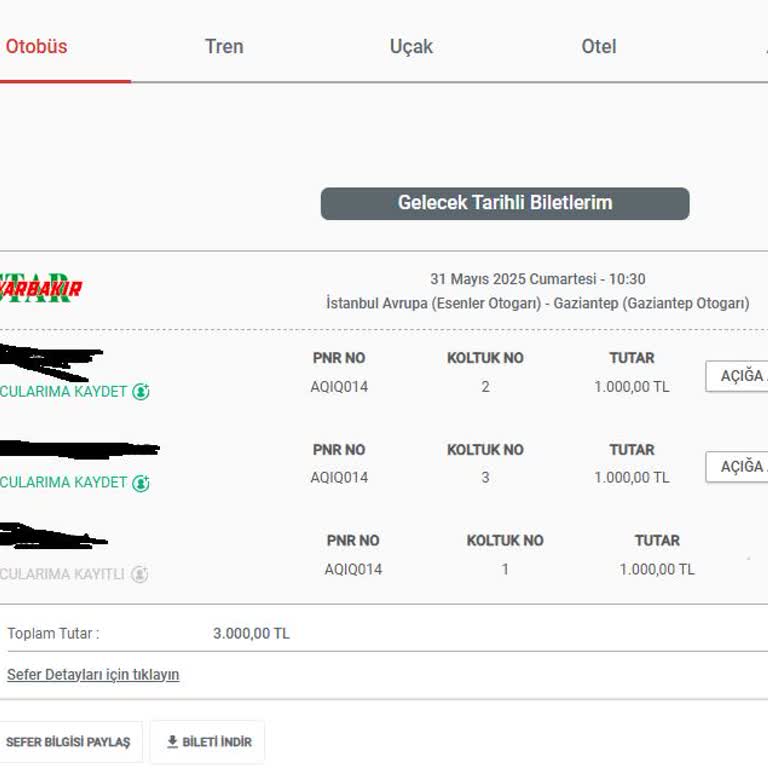The width and height of the screenshot is (768, 768).
Task: Click the Bileti İndir button label
Action: click(217, 742)
